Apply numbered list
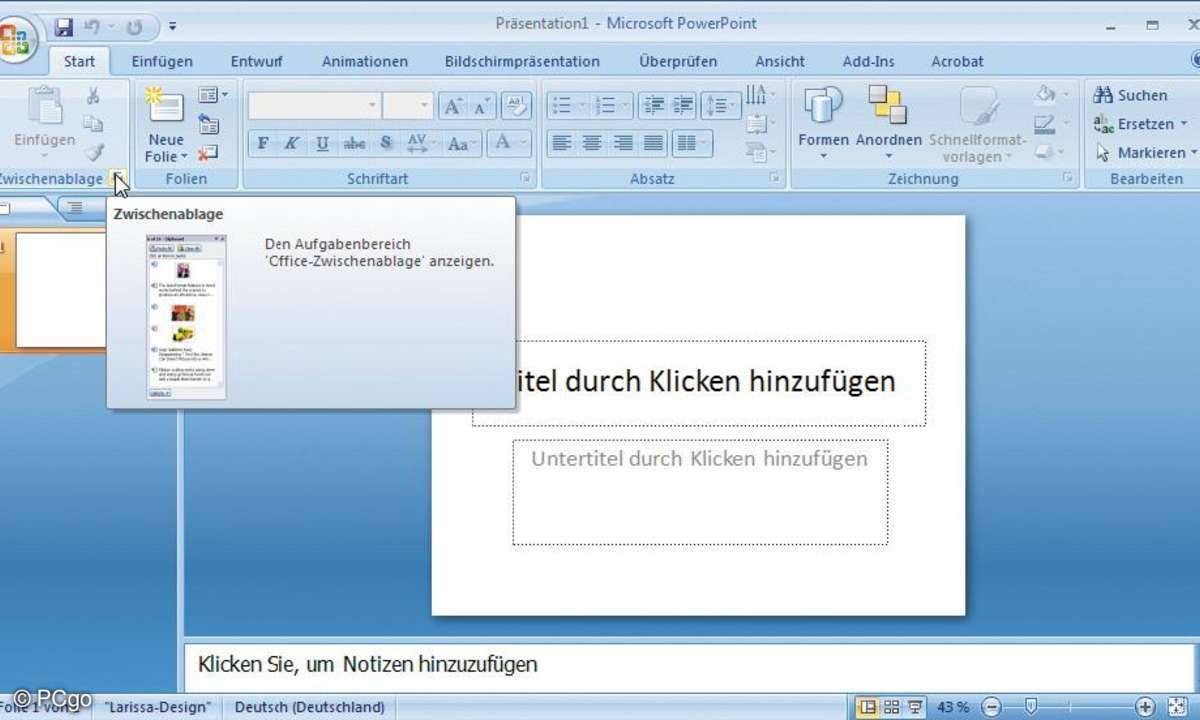Viewport: 1200px width, 720px height. point(609,106)
